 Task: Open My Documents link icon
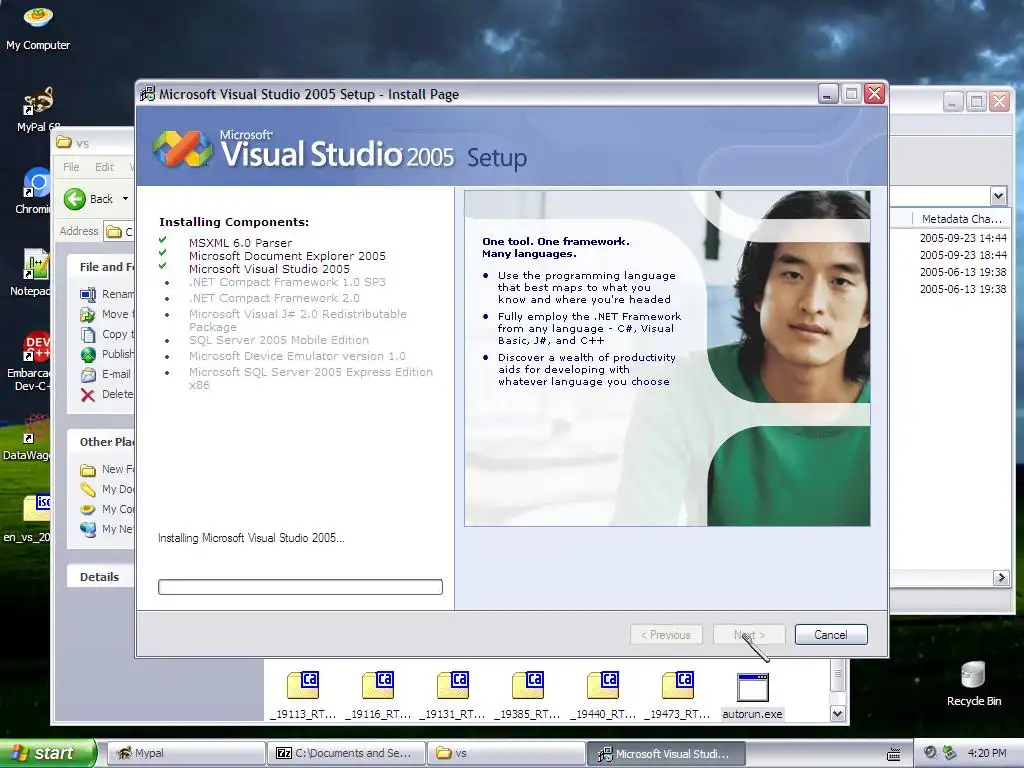(x=88, y=490)
